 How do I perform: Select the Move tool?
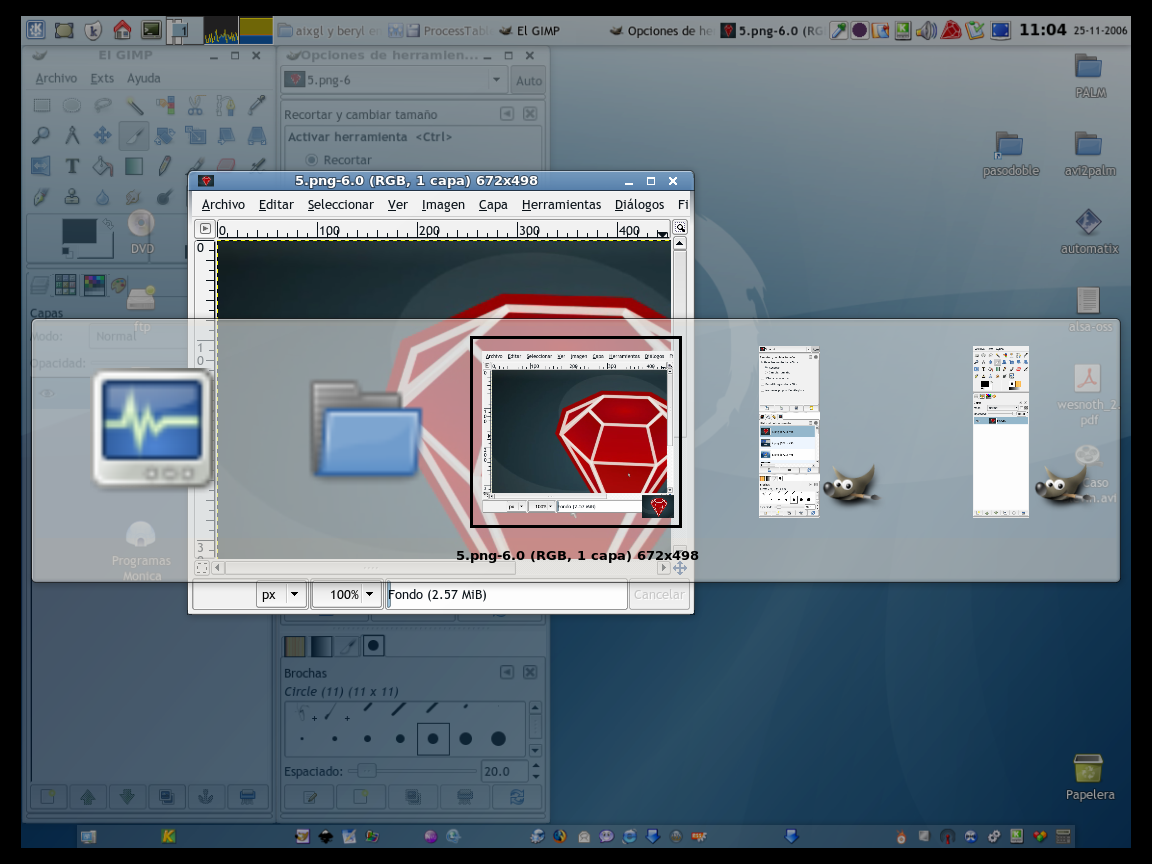tap(103, 135)
